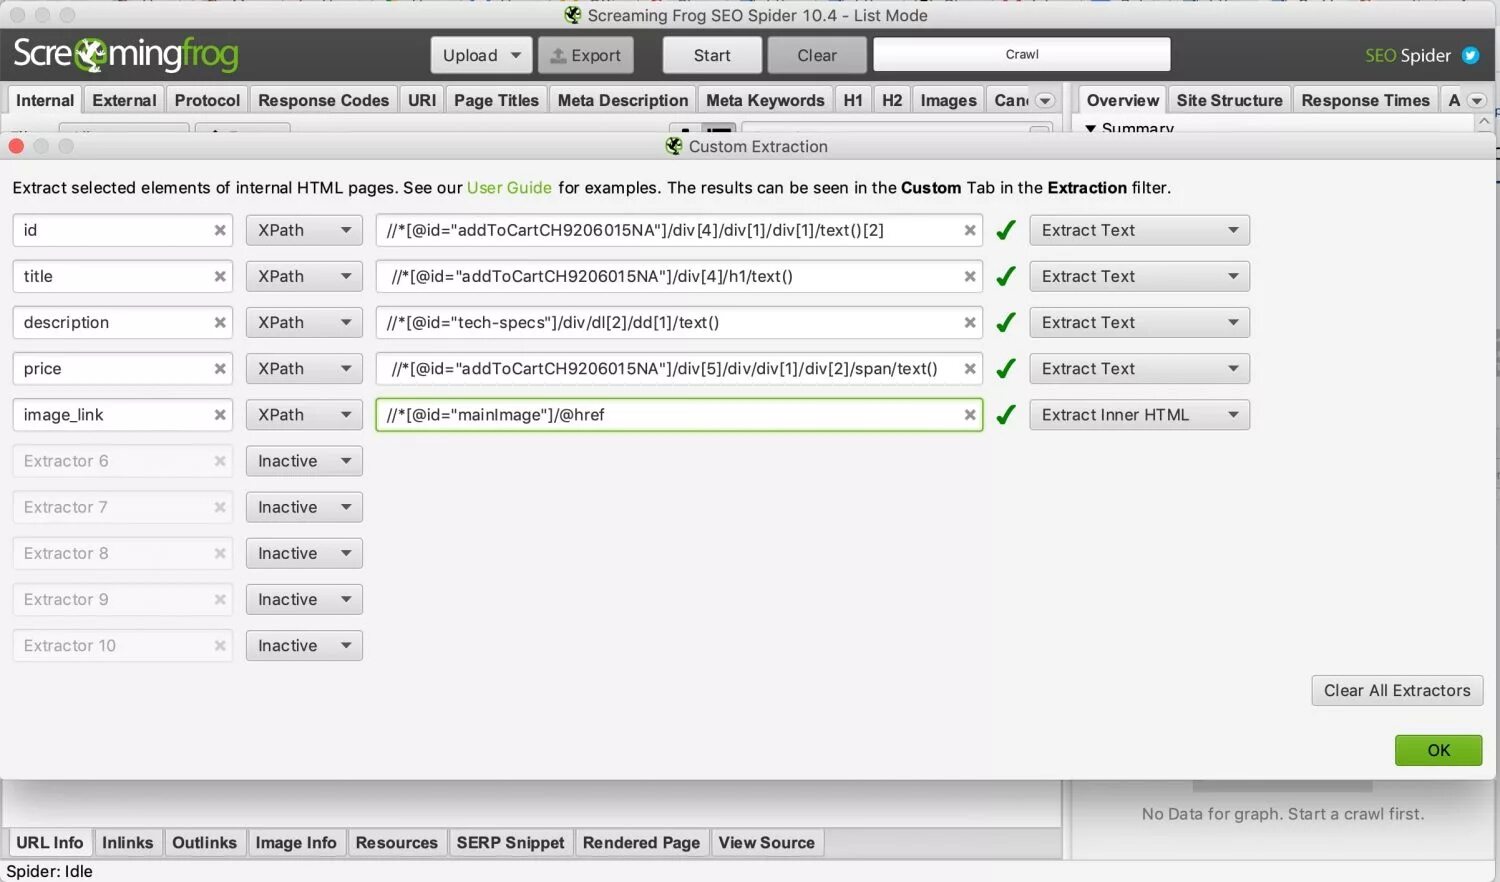
Task: Click the Export button
Action: [x=586, y=55]
